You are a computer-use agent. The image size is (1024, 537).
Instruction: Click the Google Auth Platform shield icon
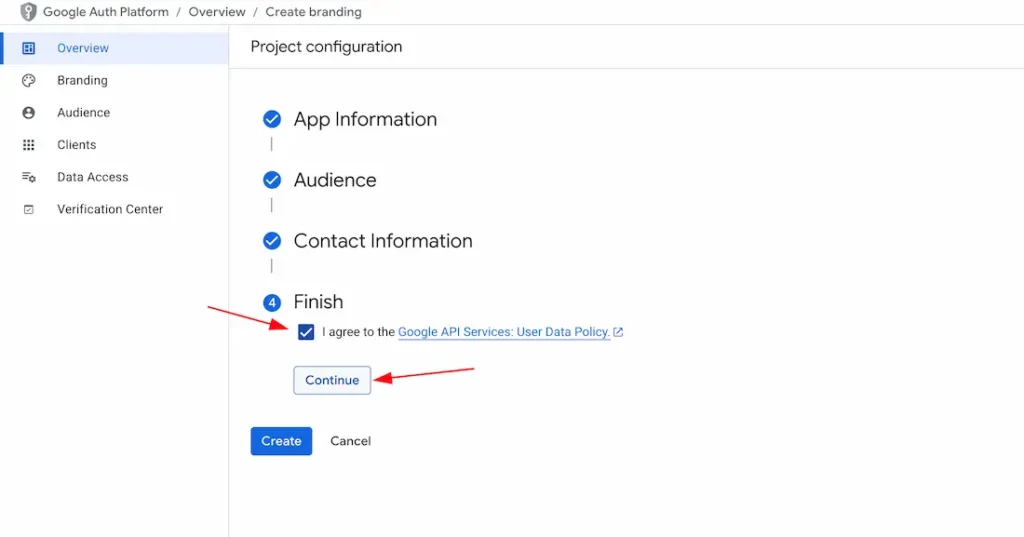28,12
